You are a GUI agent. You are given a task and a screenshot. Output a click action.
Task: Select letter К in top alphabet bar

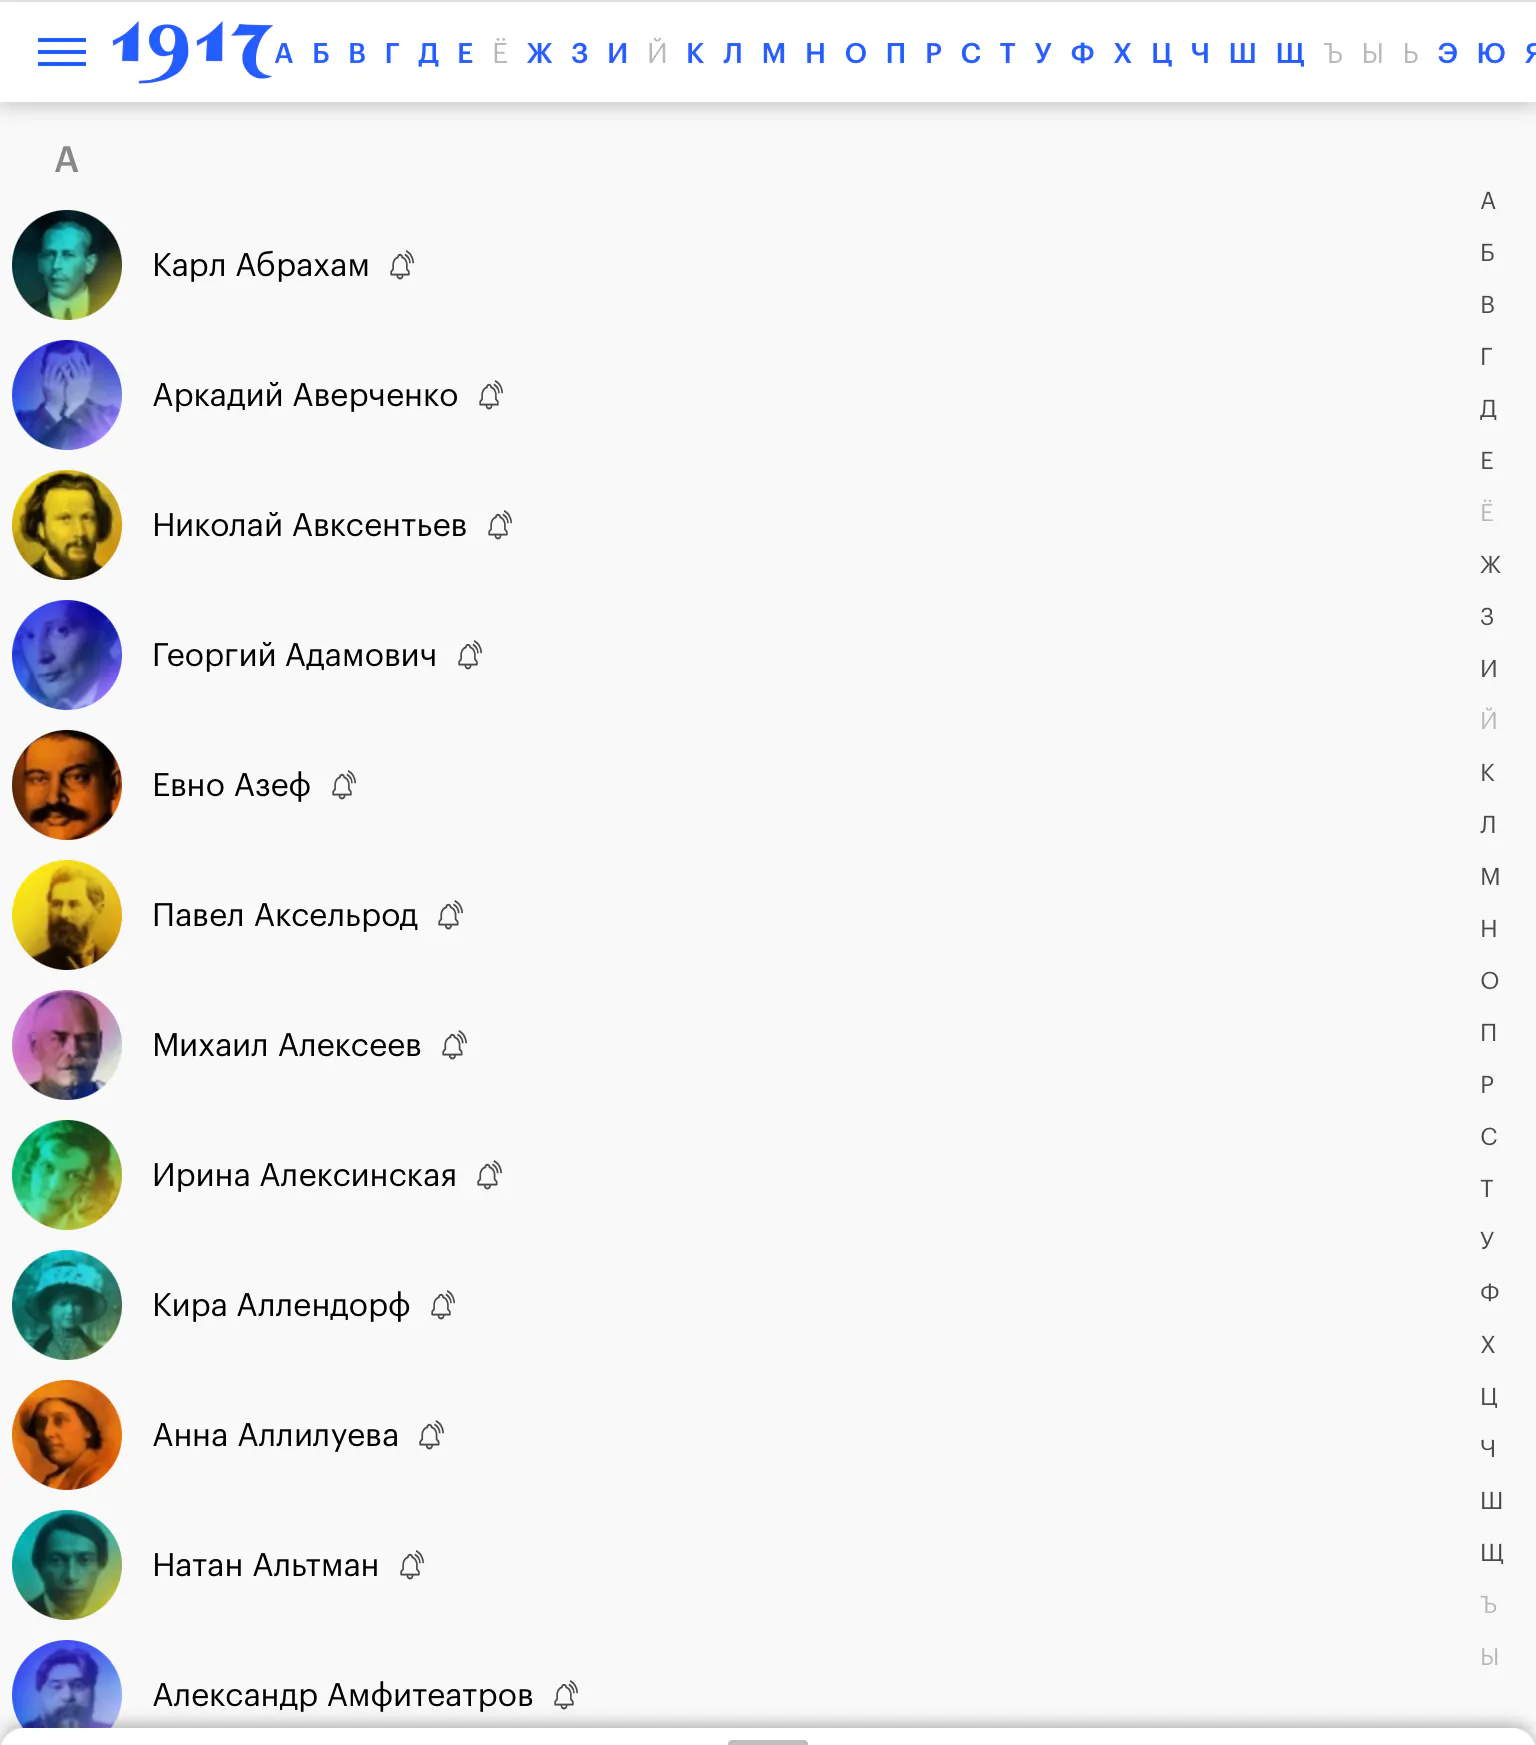coord(695,53)
